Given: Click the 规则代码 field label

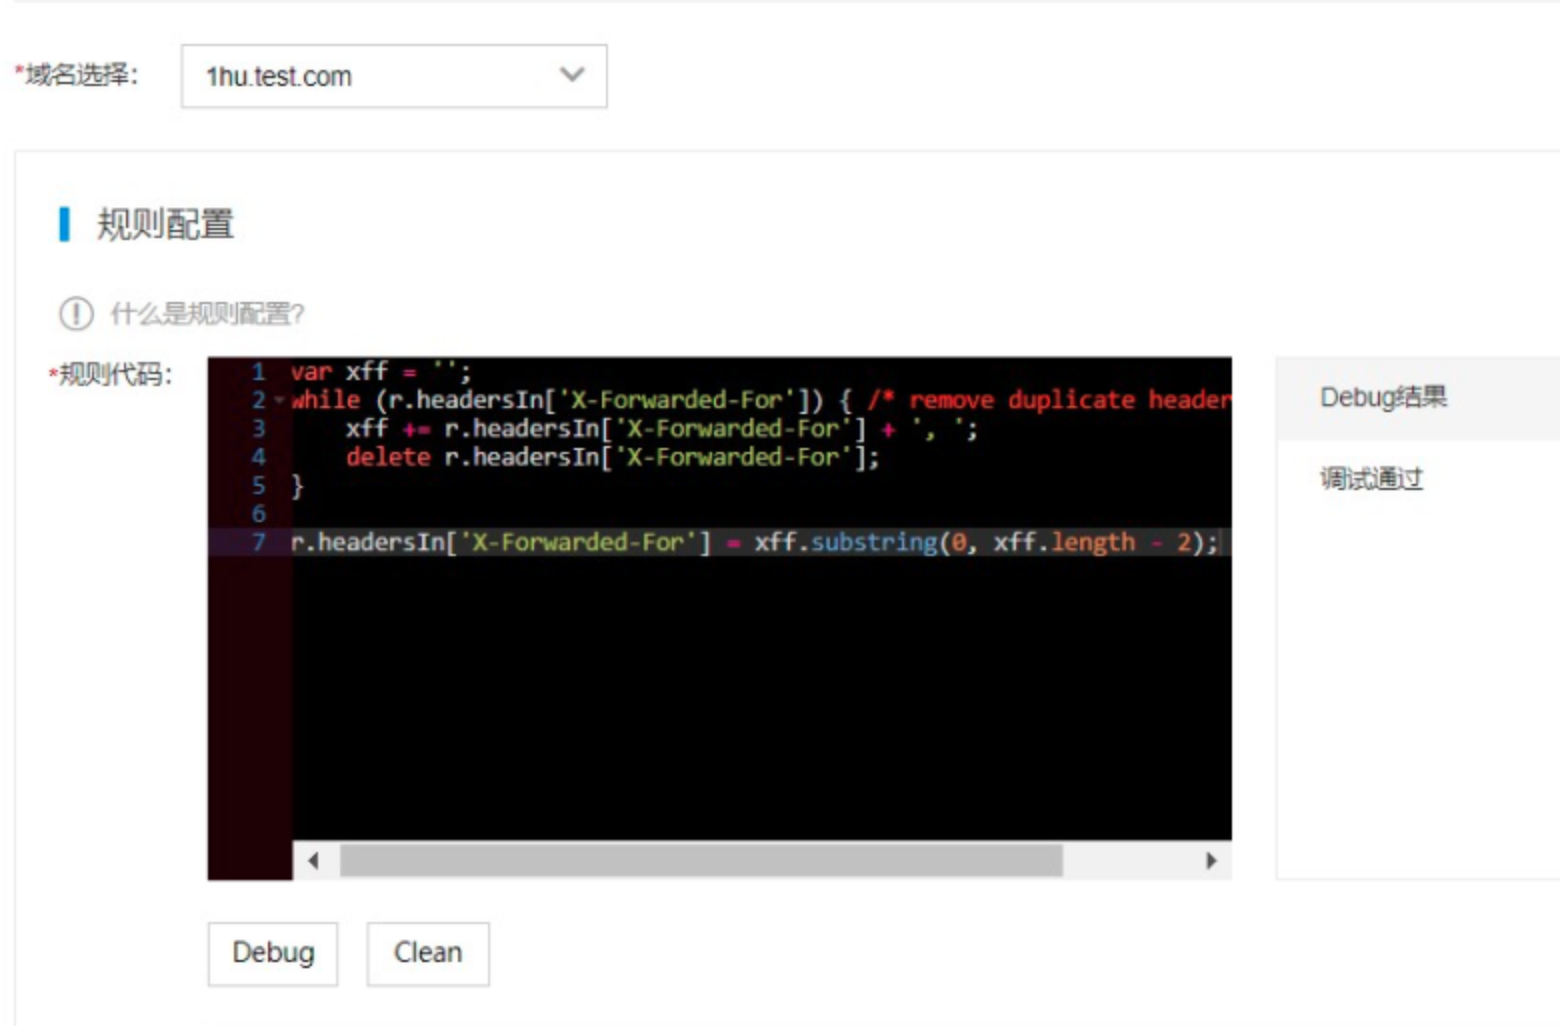Looking at the screenshot, I should click(x=111, y=375).
